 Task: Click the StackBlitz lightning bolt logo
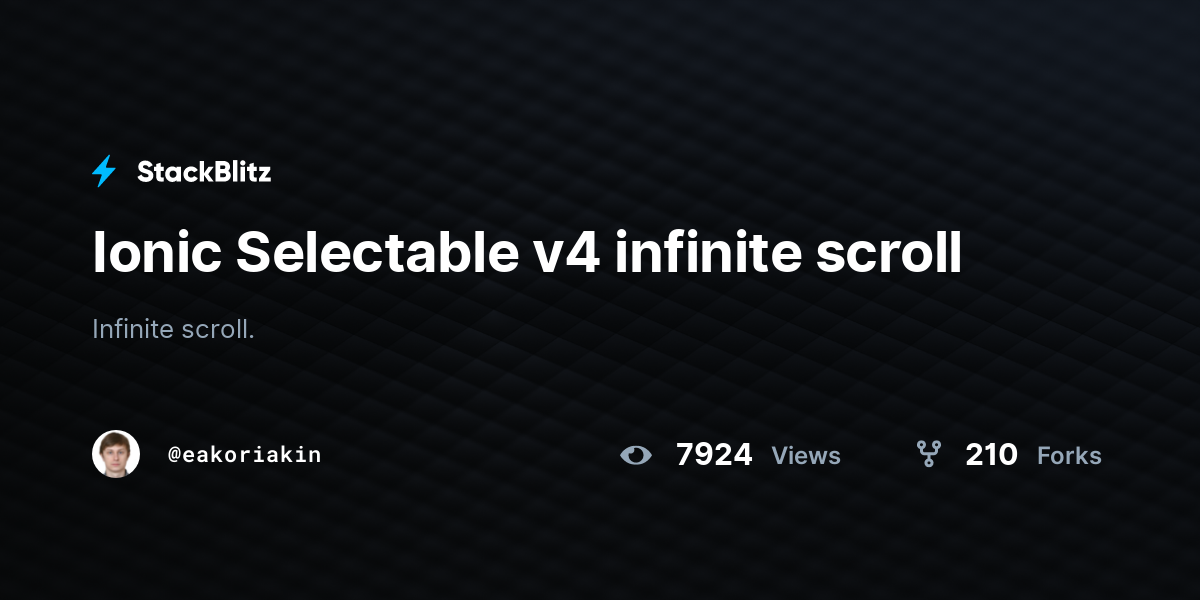104,172
